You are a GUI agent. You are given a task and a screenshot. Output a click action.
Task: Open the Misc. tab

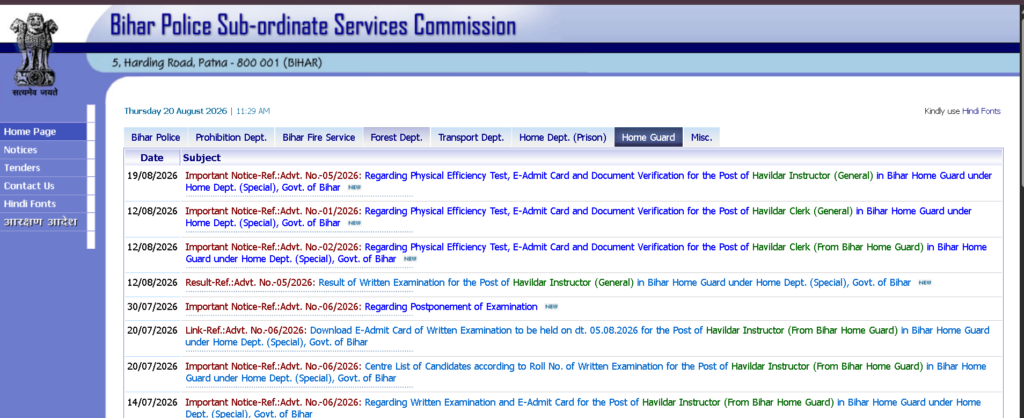point(701,137)
